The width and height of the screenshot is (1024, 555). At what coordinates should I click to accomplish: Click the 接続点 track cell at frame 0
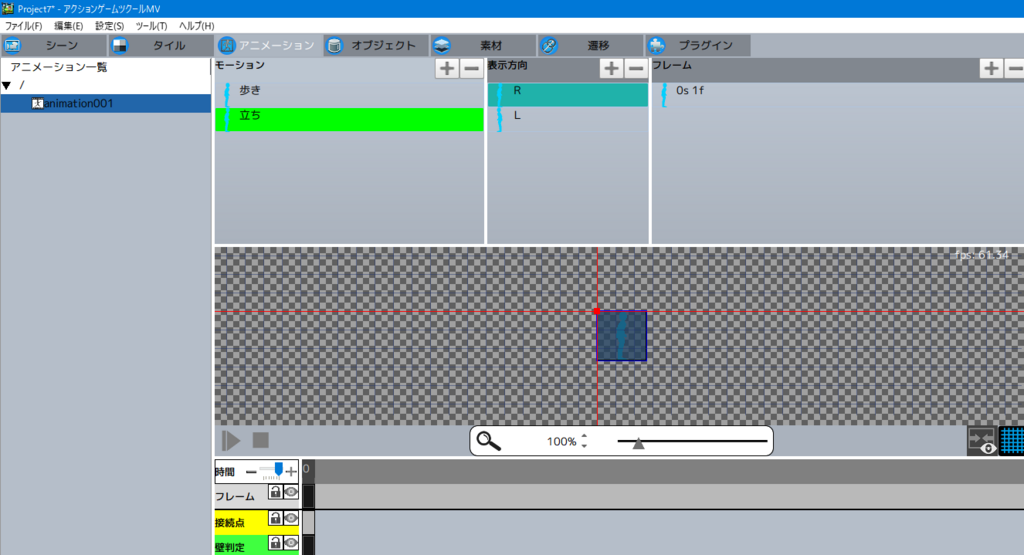click(308, 522)
